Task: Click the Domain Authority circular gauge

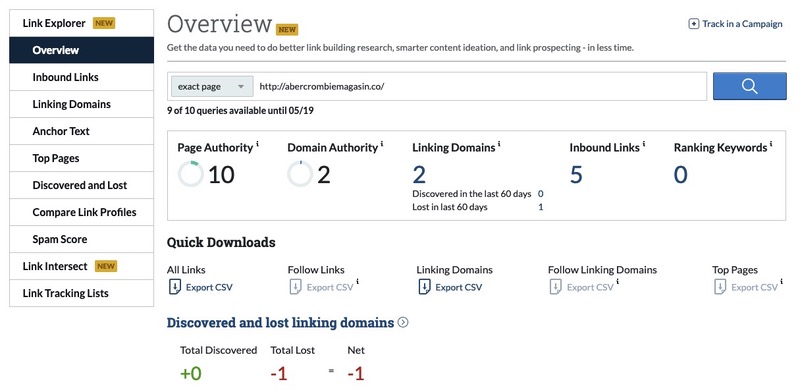Action: 299,174
